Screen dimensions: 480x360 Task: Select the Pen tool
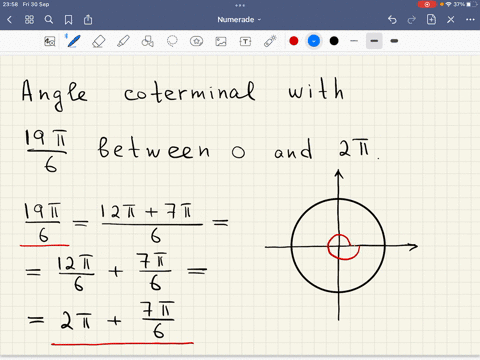click(73, 41)
